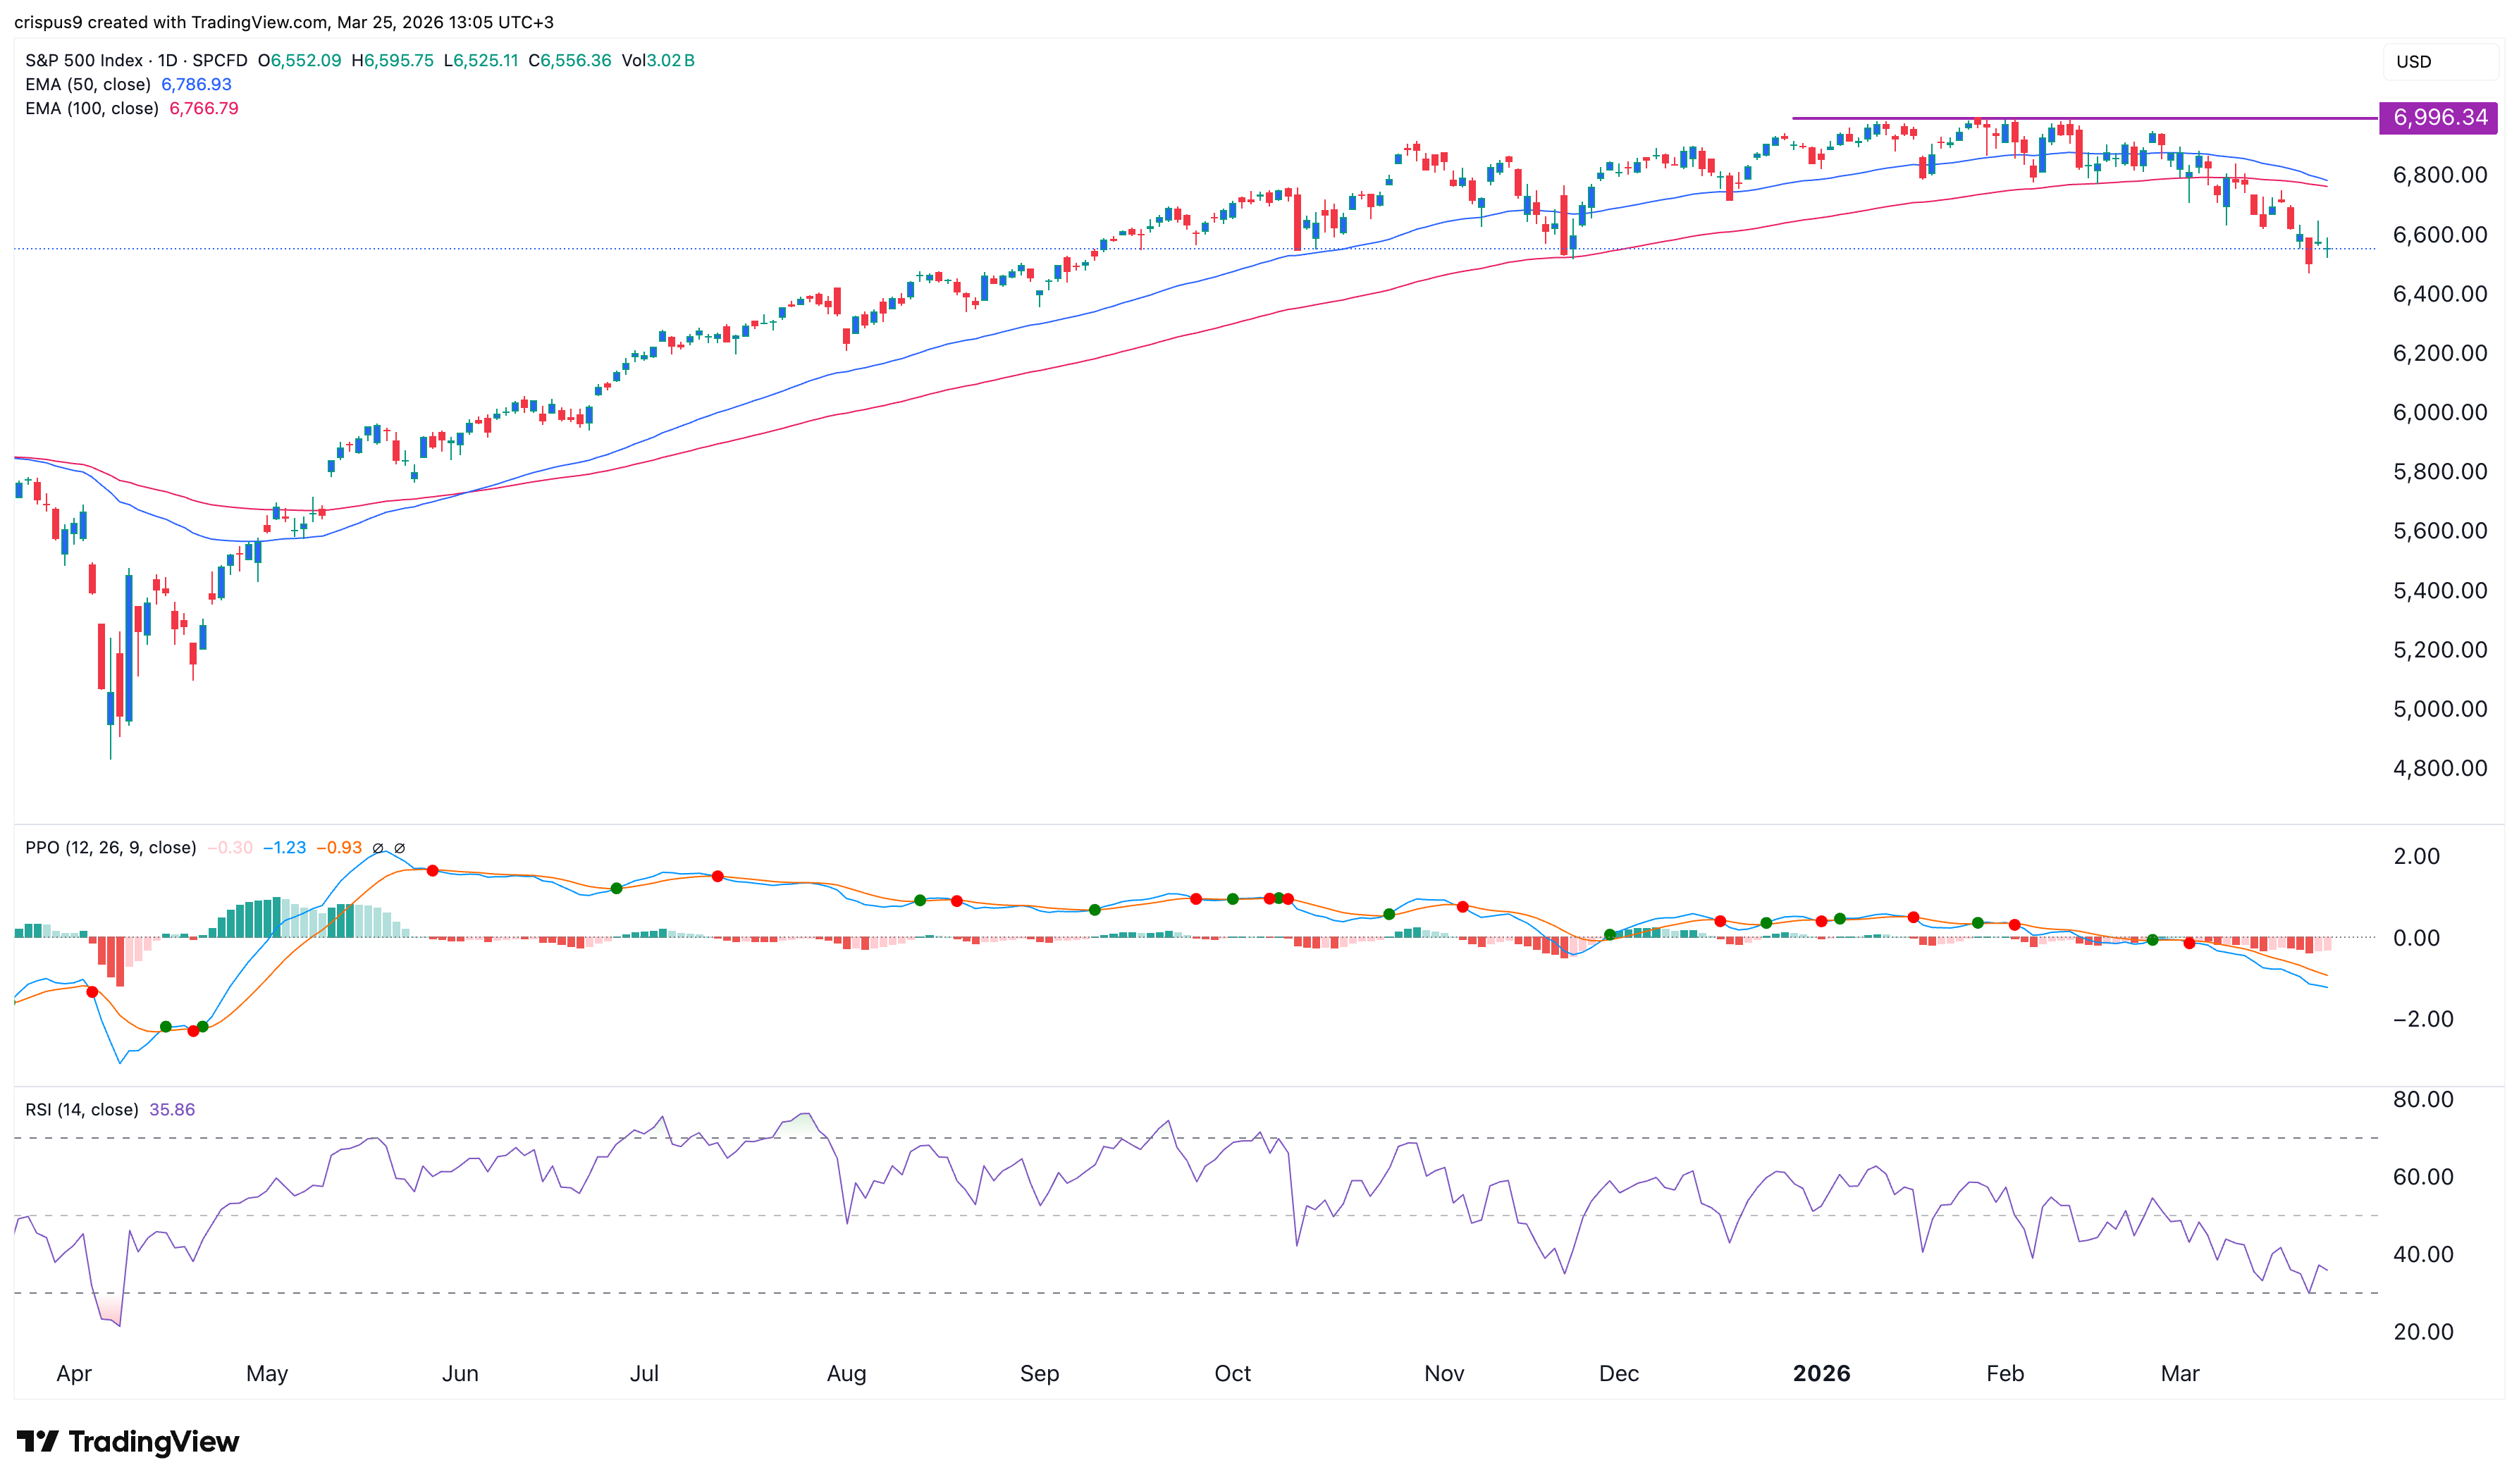Screen dimensions: 2519x1484
Task: Click the red PPO crossover dot near late May
Action: 432,871
